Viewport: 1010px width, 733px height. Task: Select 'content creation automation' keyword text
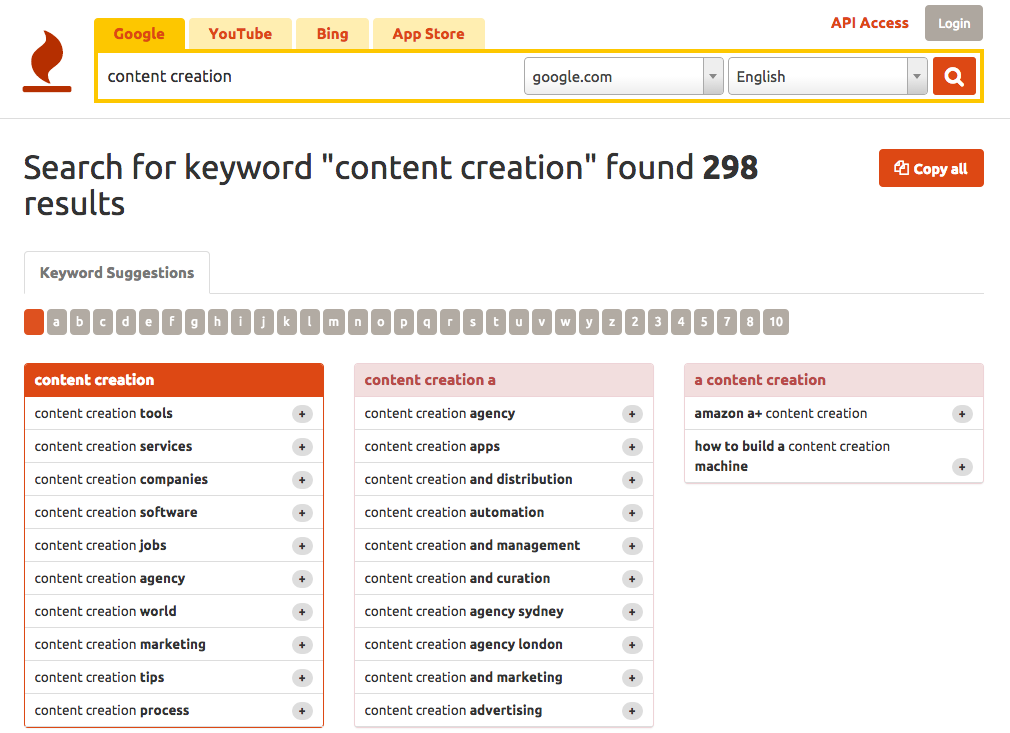tap(454, 513)
